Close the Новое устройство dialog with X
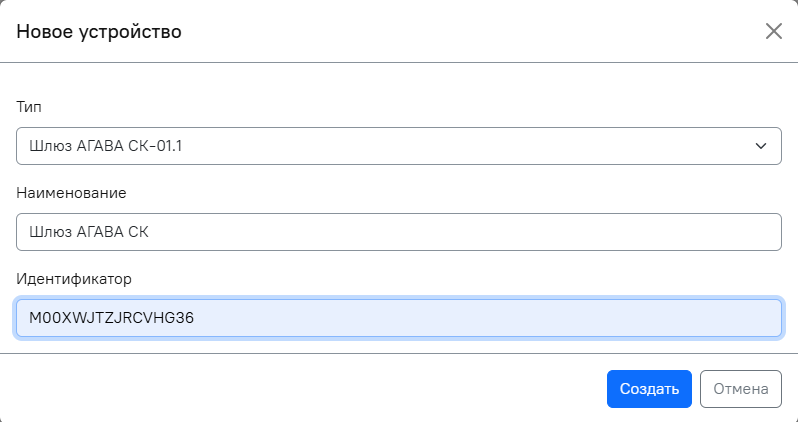The height and width of the screenshot is (422, 798). click(773, 31)
